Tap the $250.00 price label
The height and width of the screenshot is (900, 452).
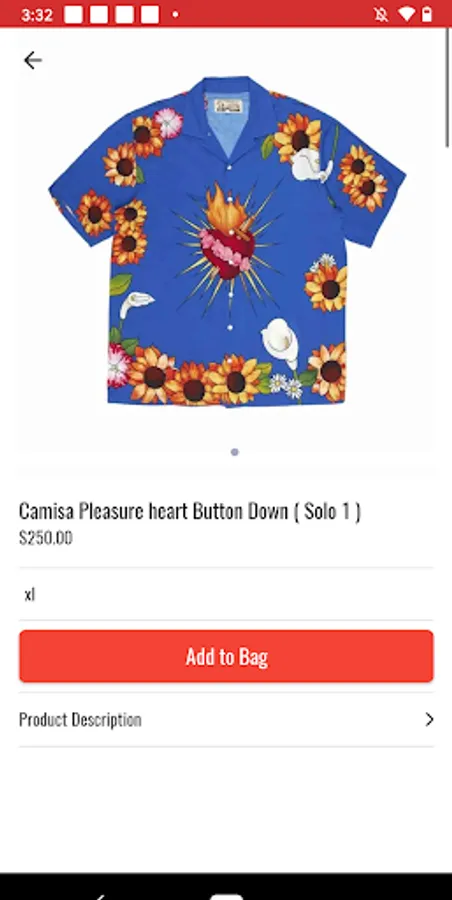coord(46,538)
